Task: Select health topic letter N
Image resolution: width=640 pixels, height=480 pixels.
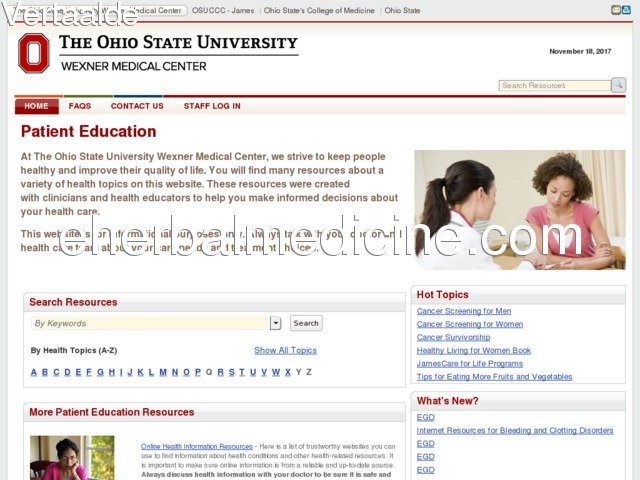Action: (x=175, y=372)
